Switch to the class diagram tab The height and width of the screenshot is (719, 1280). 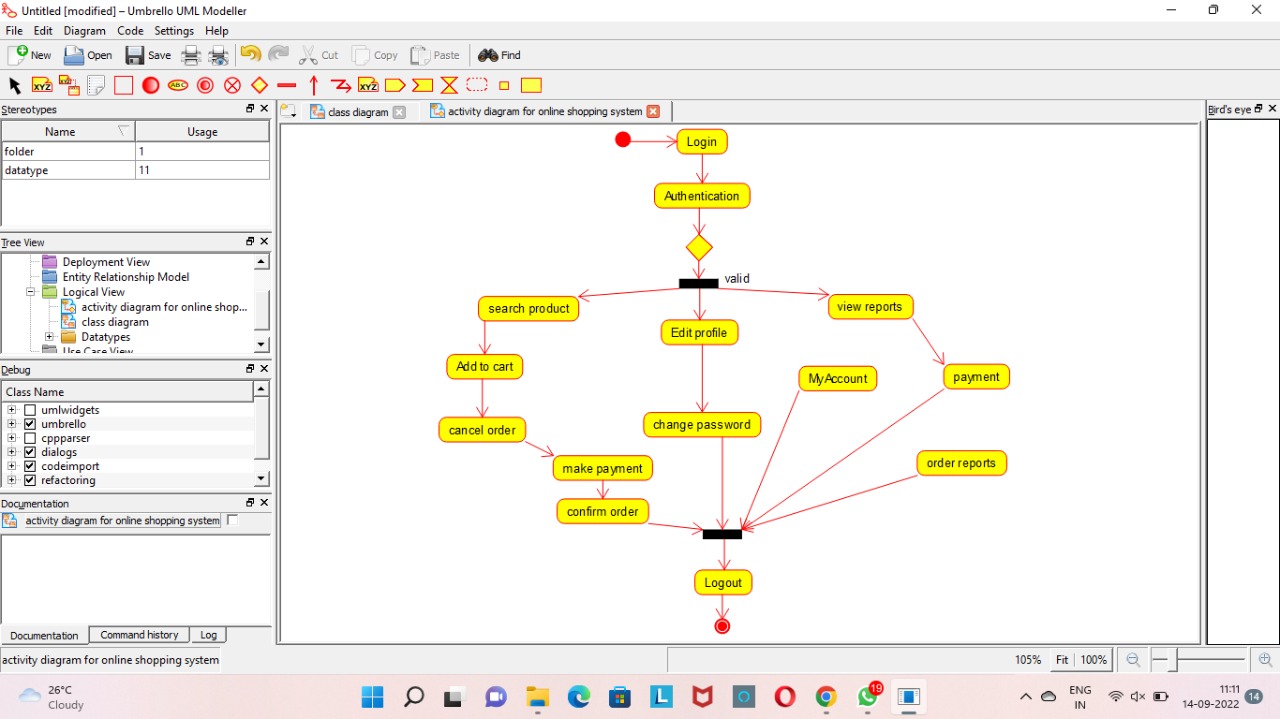(x=356, y=111)
